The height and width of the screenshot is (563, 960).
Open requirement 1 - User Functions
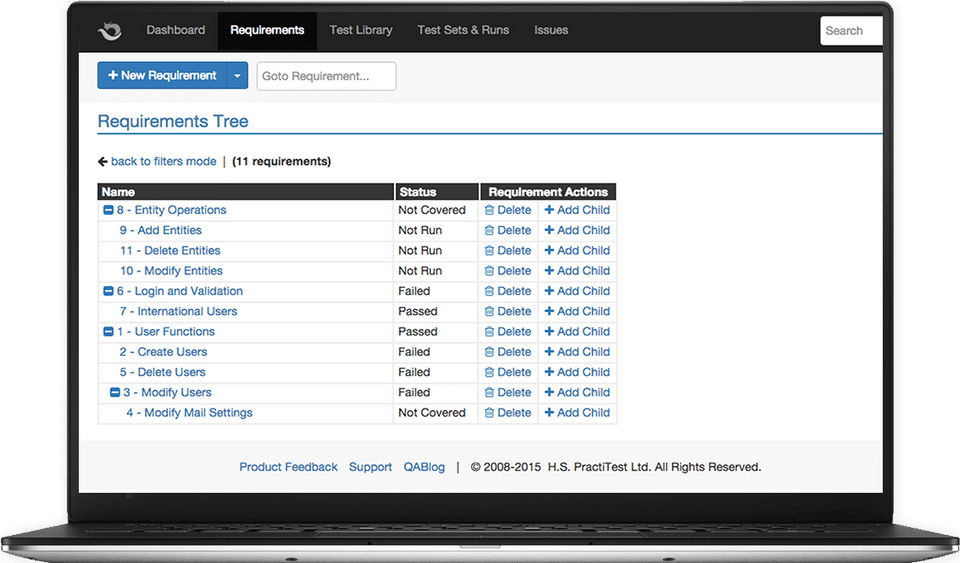coord(166,332)
